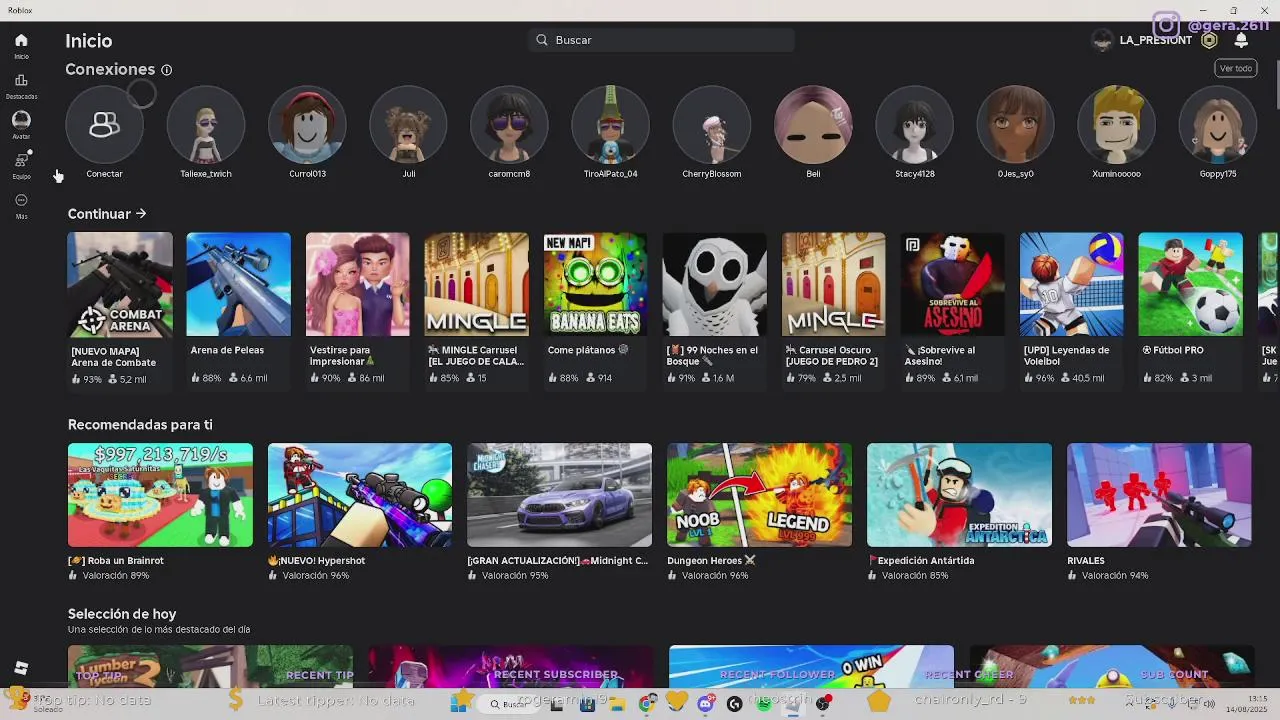Viewport: 1280px width, 720px height.
Task: Click the 40.5 mil player count
Action: (x=1081, y=379)
